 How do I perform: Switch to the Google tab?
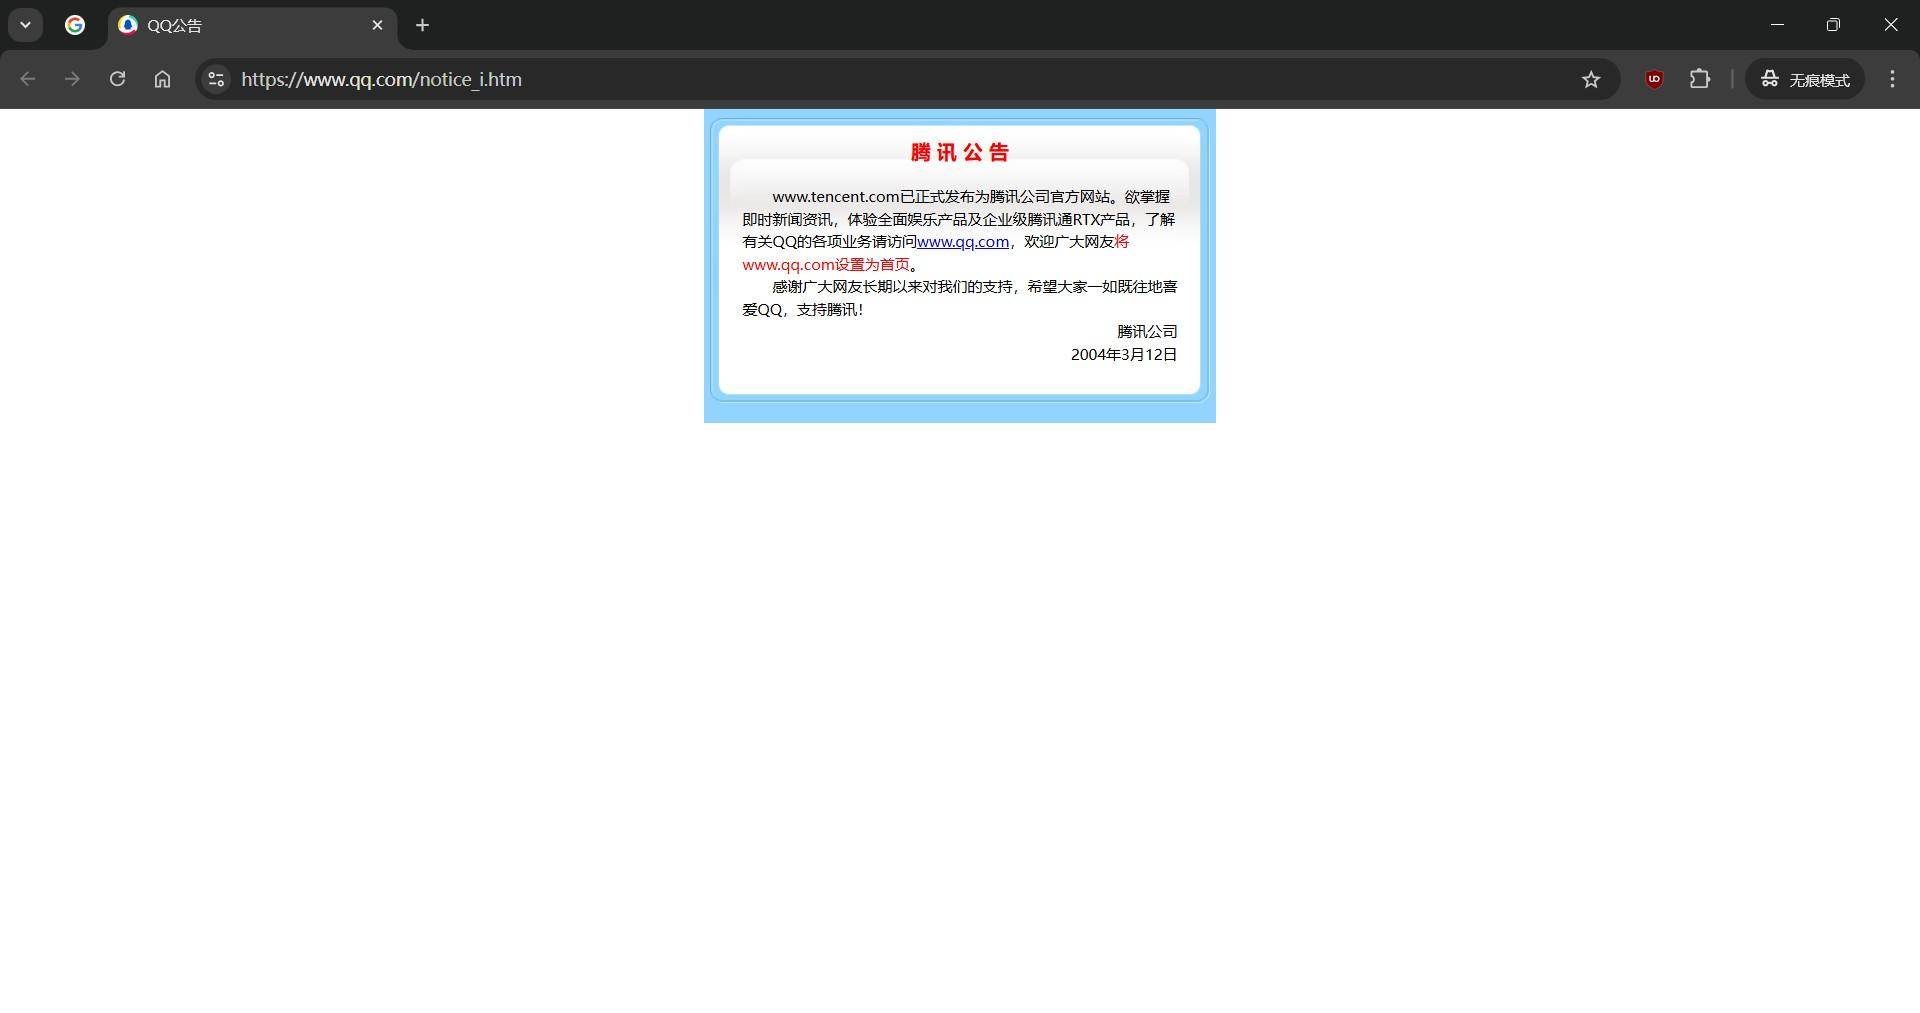(75, 25)
